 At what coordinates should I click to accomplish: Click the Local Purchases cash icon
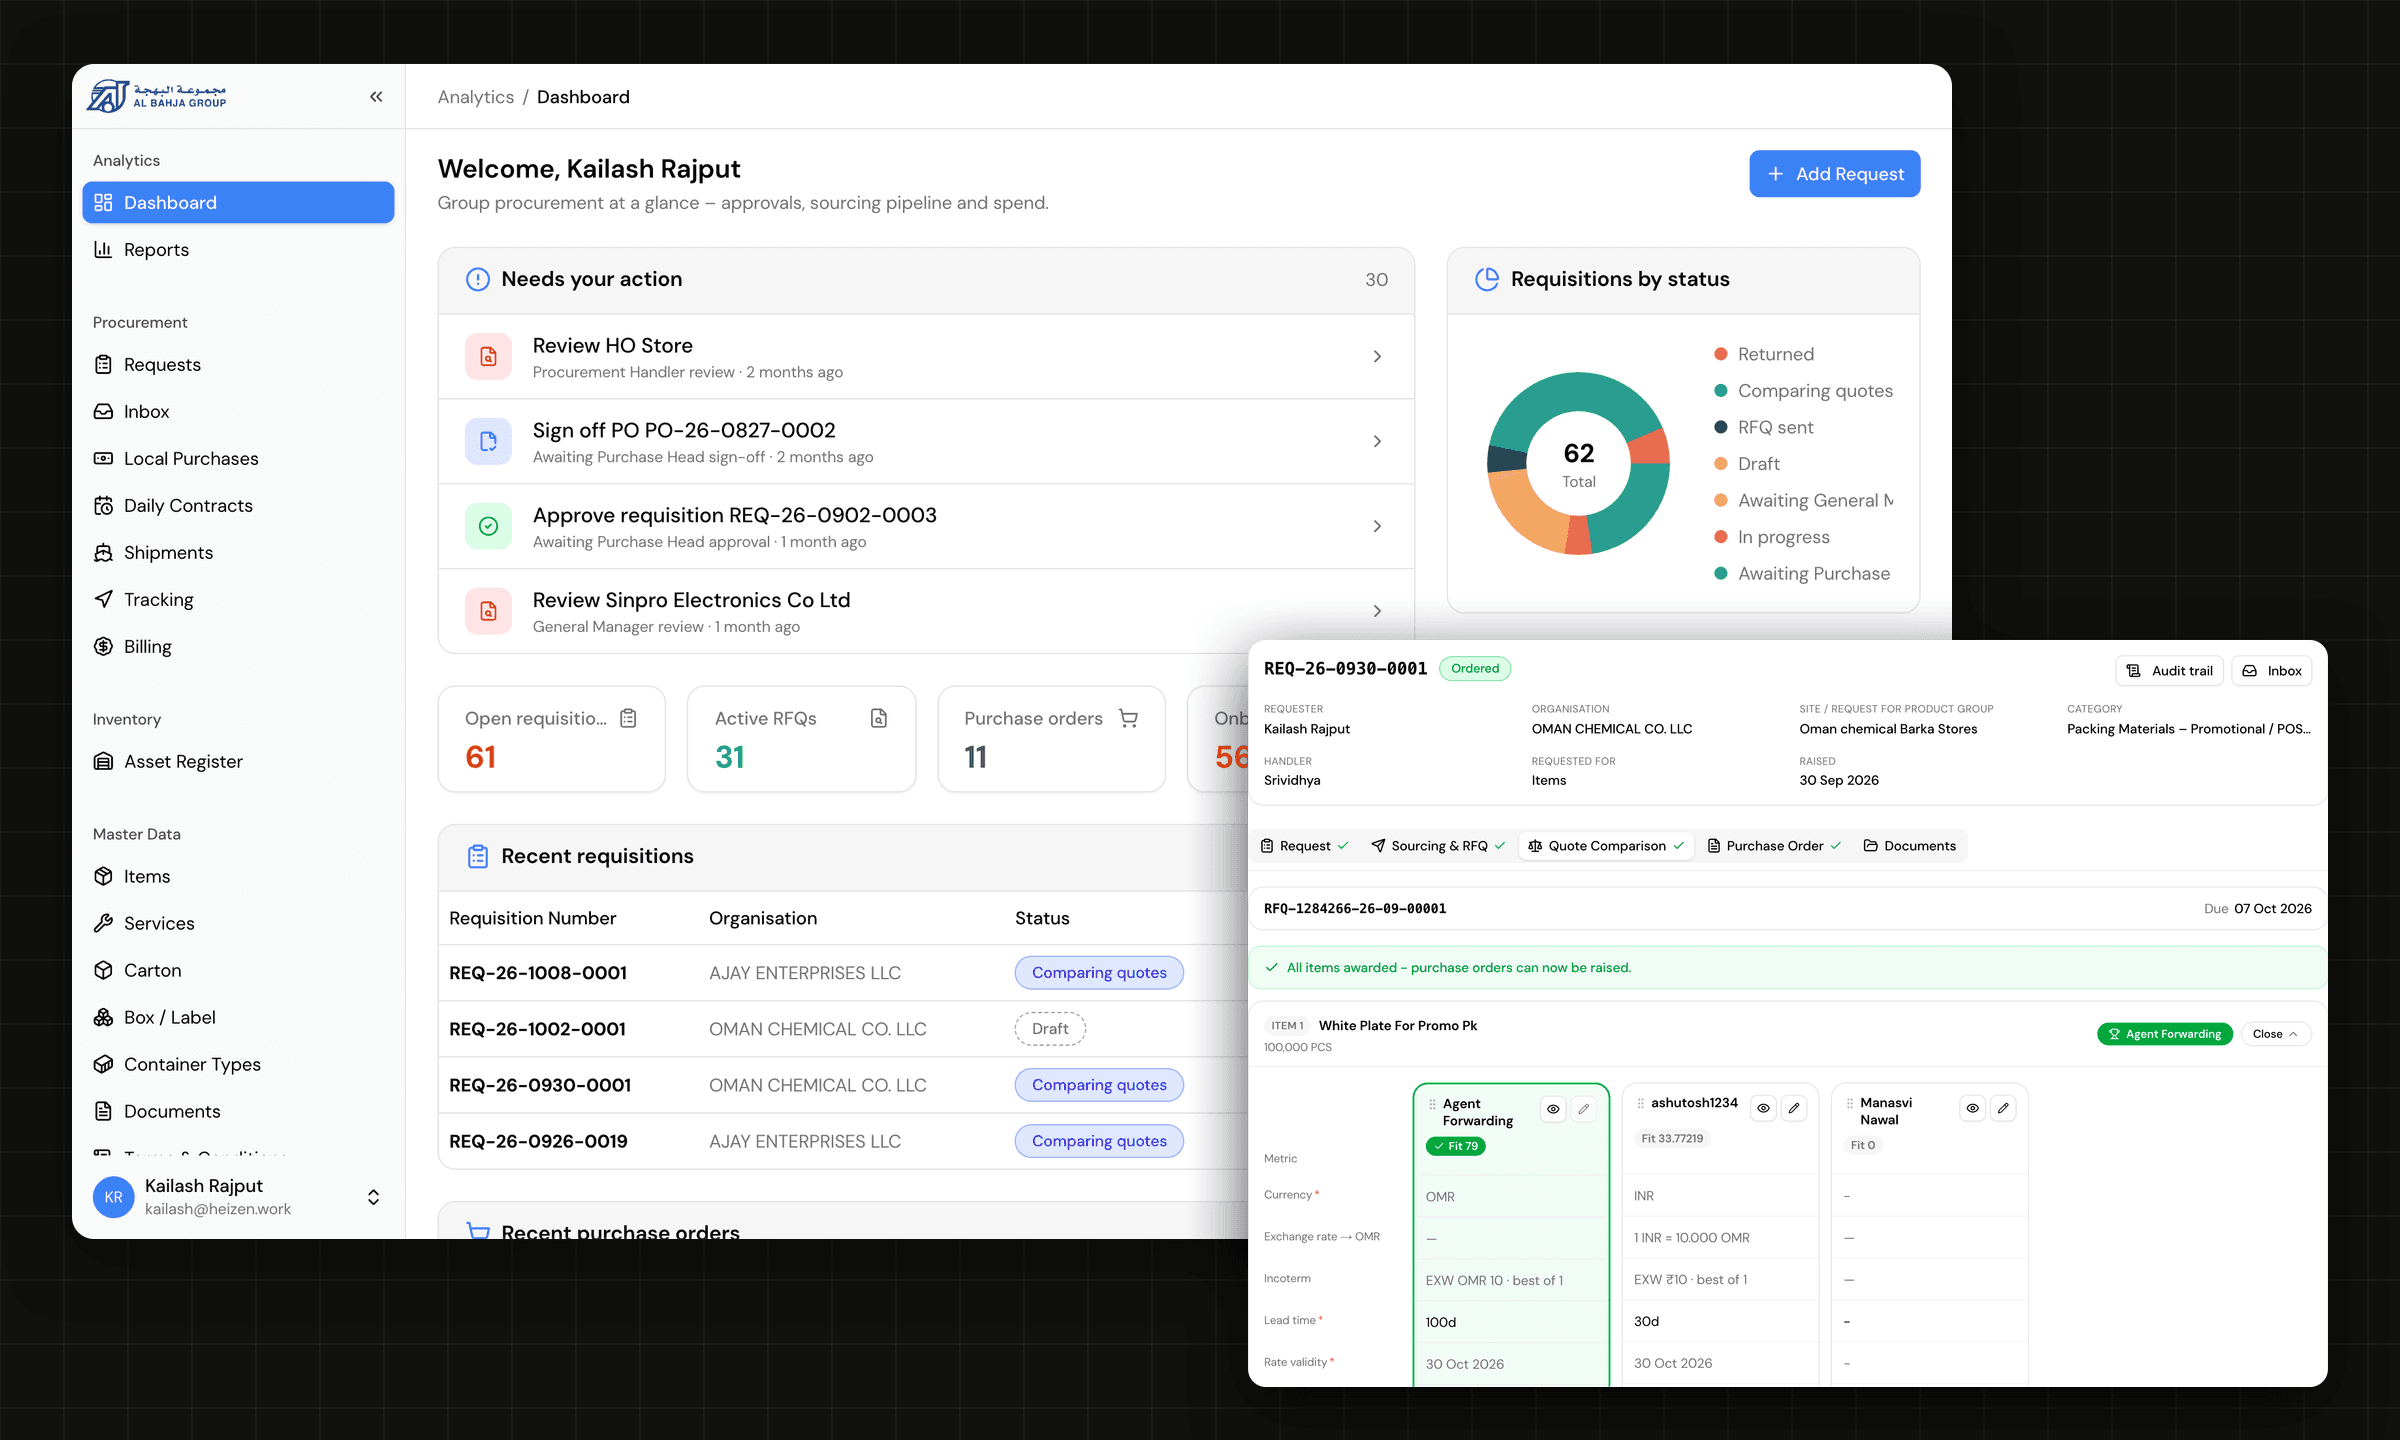103,459
